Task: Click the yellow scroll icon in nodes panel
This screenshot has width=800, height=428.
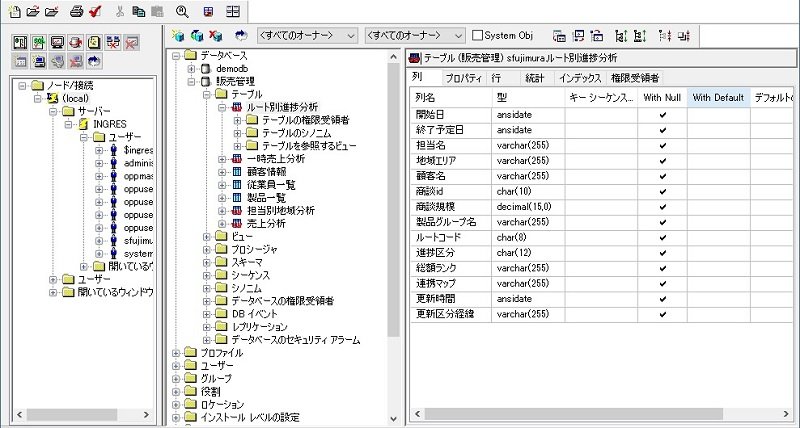Action: (94, 42)
